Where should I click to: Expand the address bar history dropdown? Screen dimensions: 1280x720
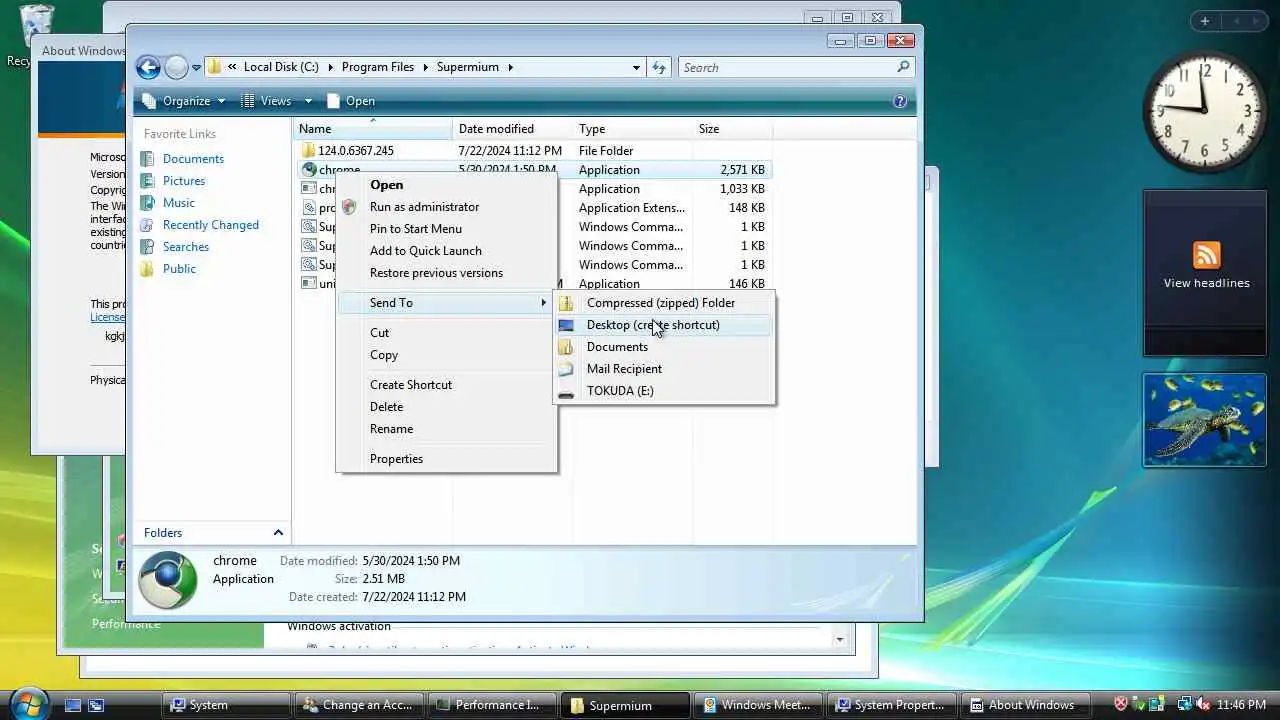pyautogui.click(x=636, y=67)
